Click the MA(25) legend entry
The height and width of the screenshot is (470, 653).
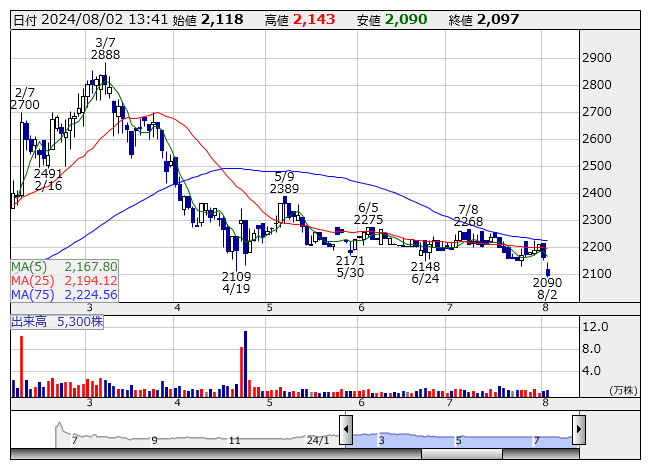[65, 281]
